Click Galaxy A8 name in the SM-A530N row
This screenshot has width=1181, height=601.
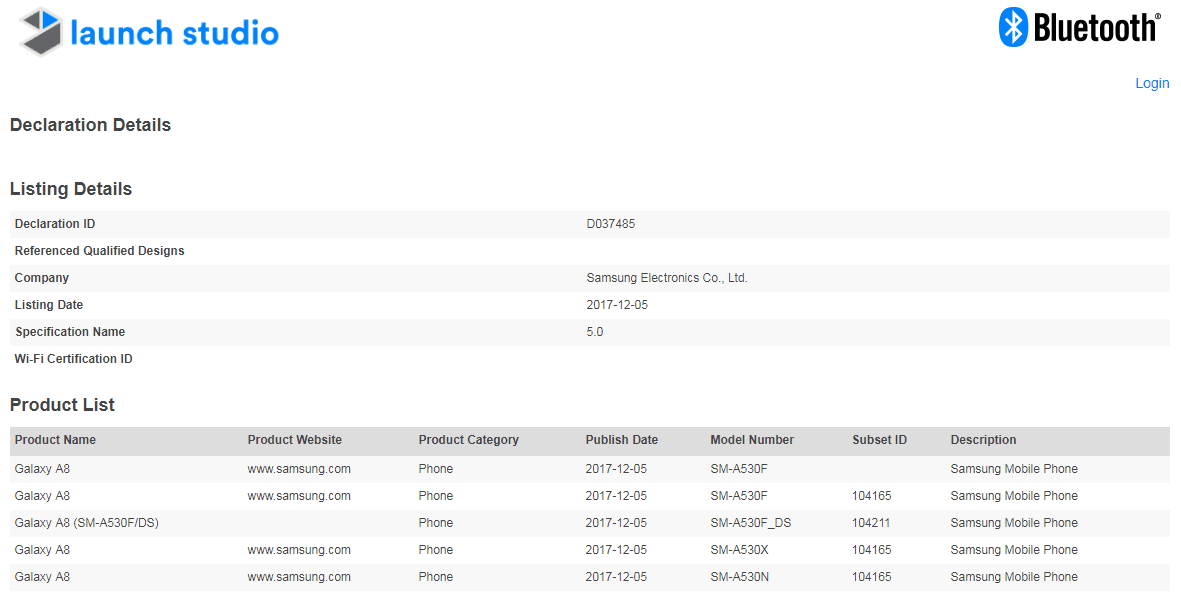[42, 577]
